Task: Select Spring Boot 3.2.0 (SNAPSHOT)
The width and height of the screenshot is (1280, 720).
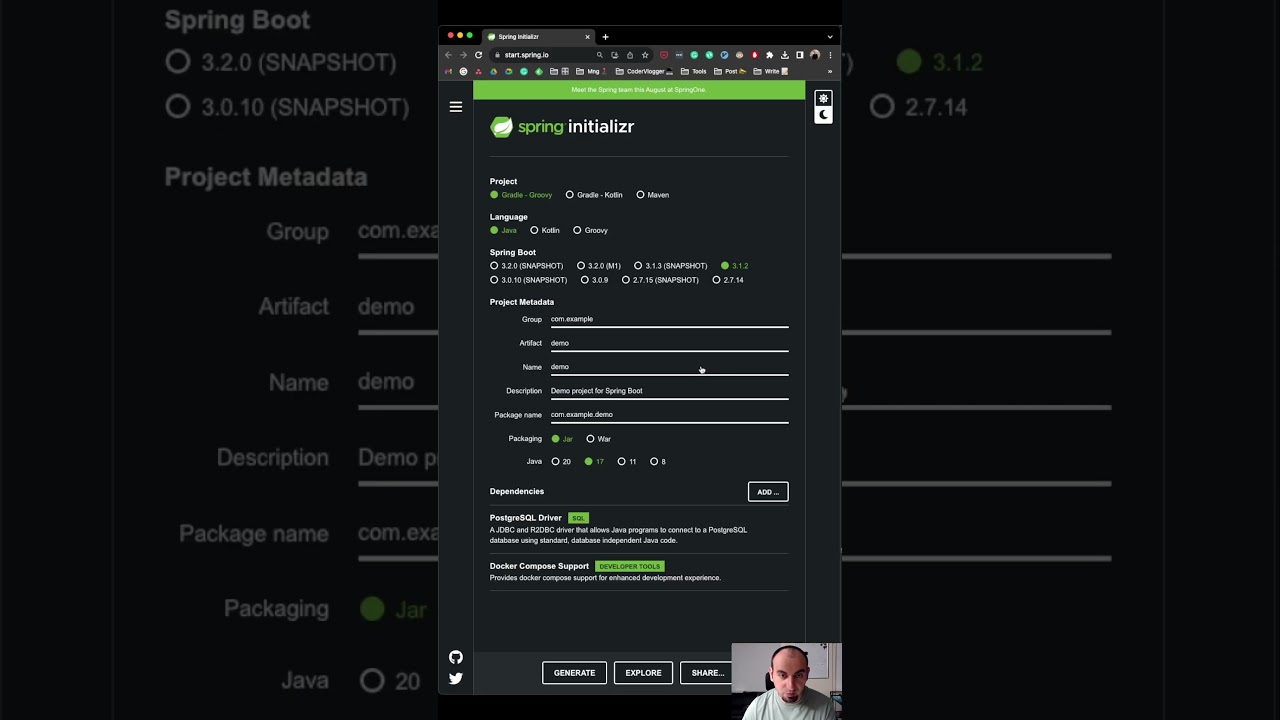Action: [x=527, y=266]
